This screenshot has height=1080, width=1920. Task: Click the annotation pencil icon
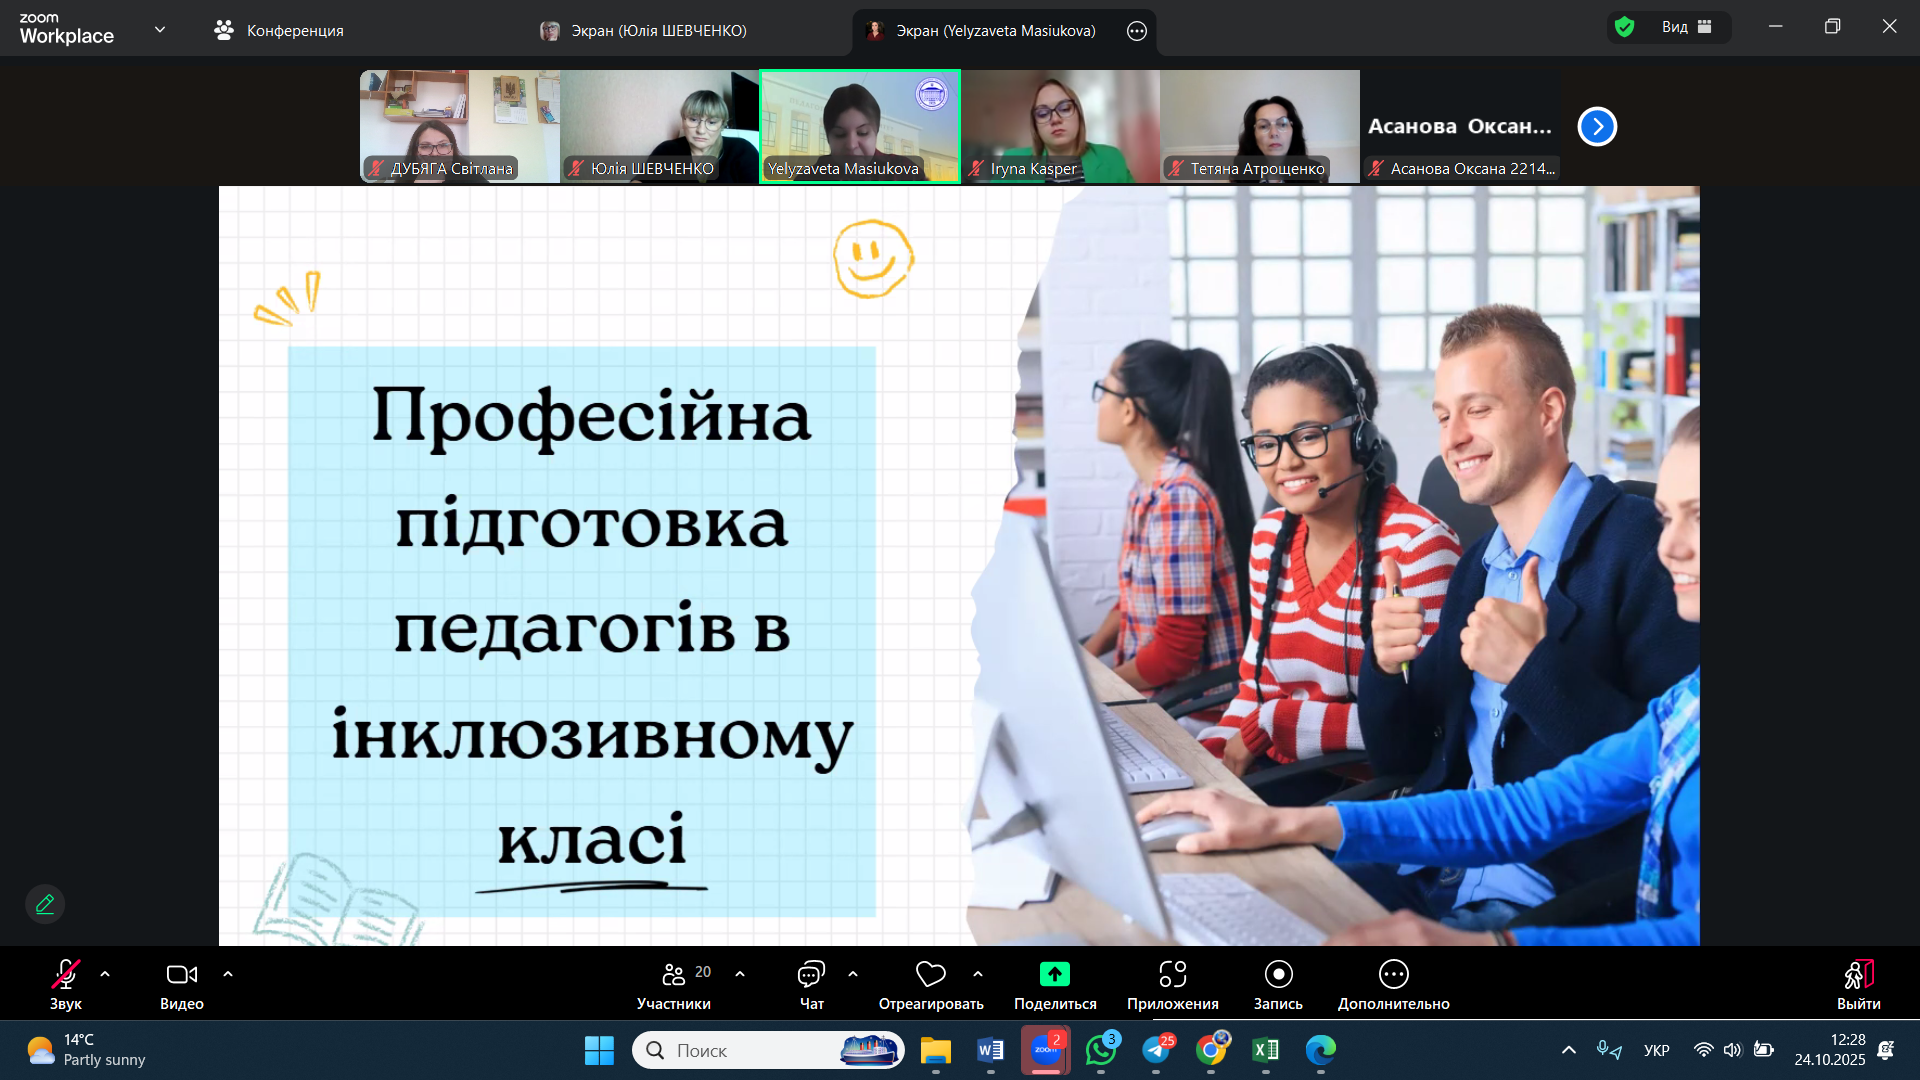(x=45, y=904)
